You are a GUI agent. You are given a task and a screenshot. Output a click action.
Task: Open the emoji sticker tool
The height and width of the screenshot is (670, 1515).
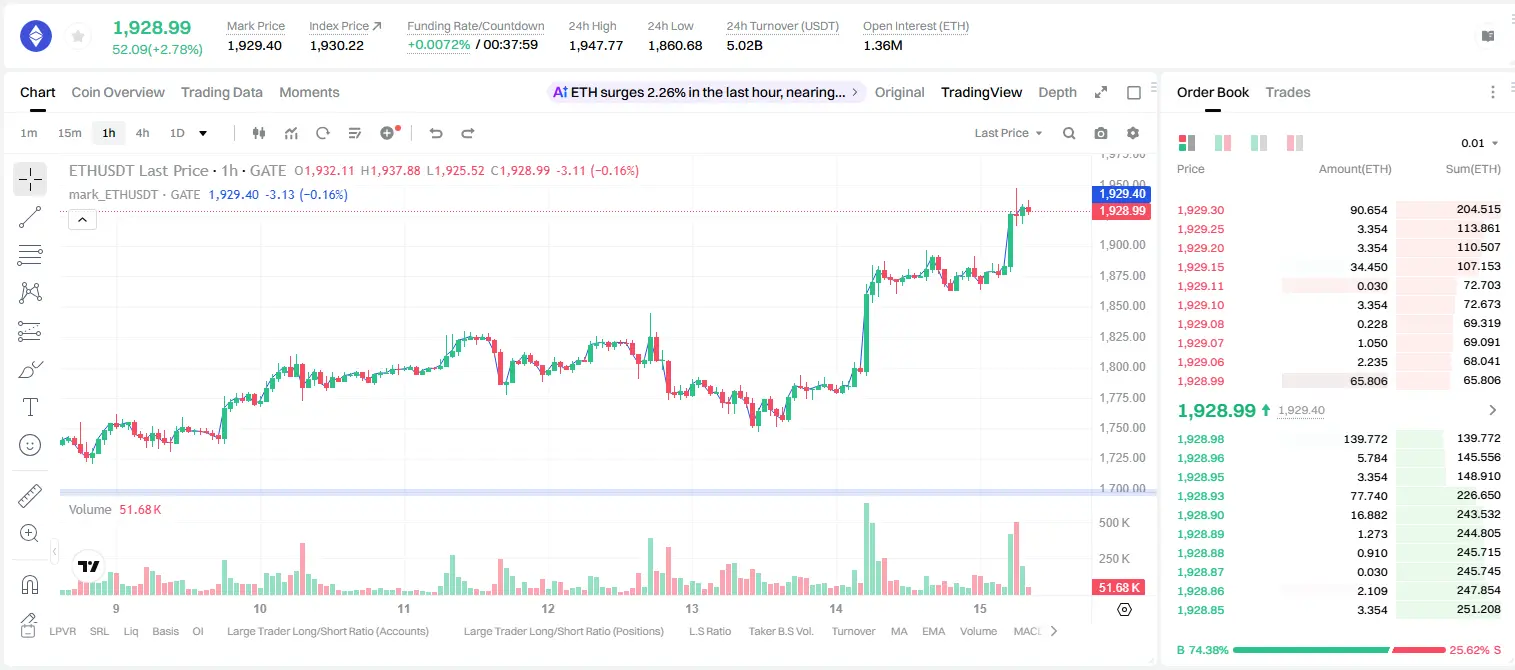(x=30, y=445)
